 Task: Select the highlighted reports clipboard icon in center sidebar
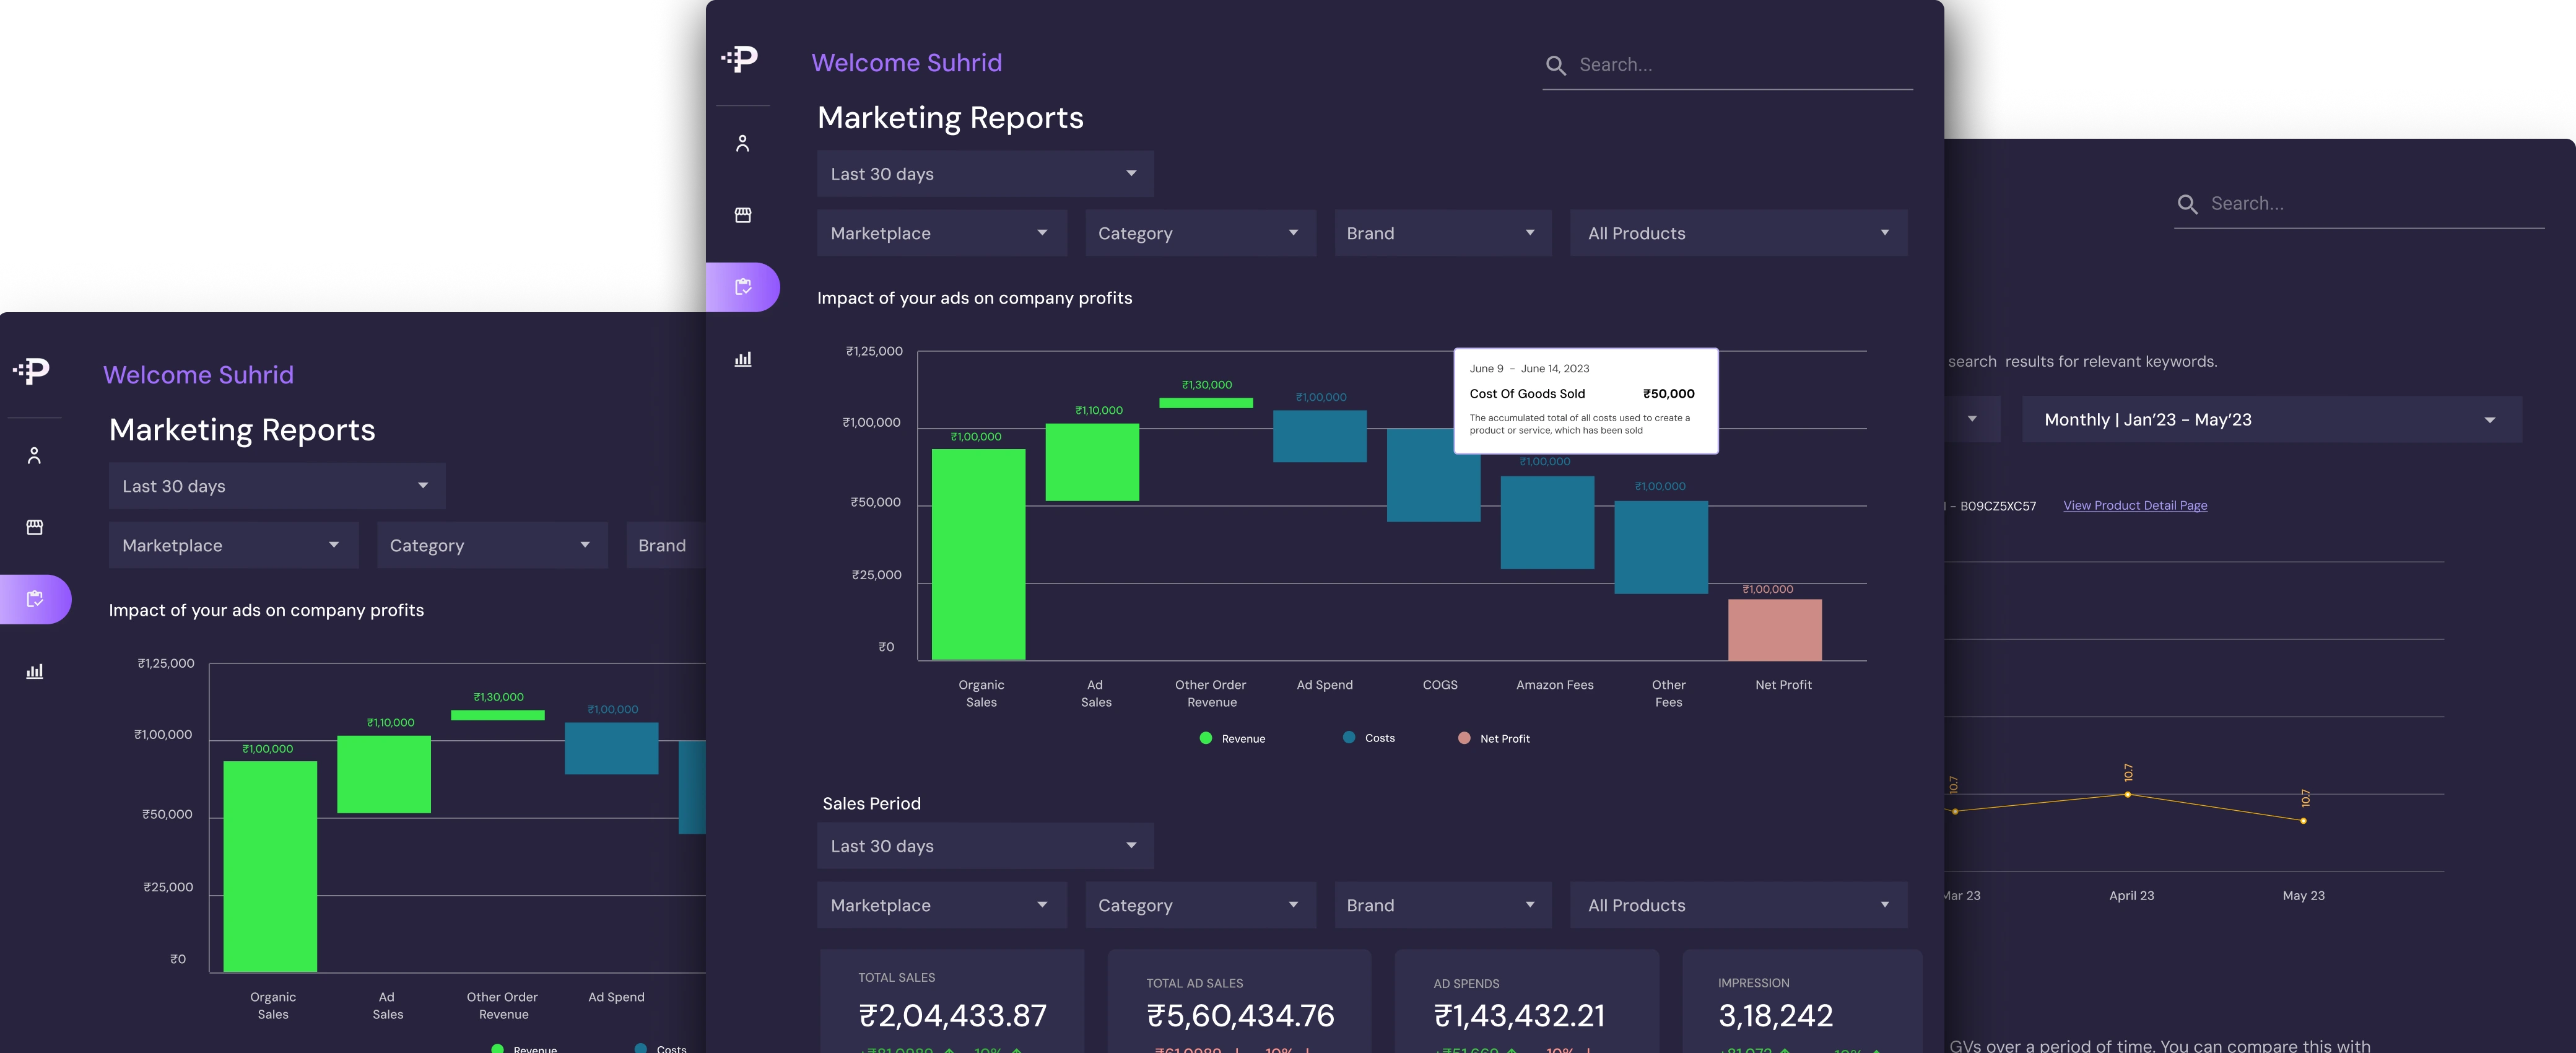tap(742, 287)
